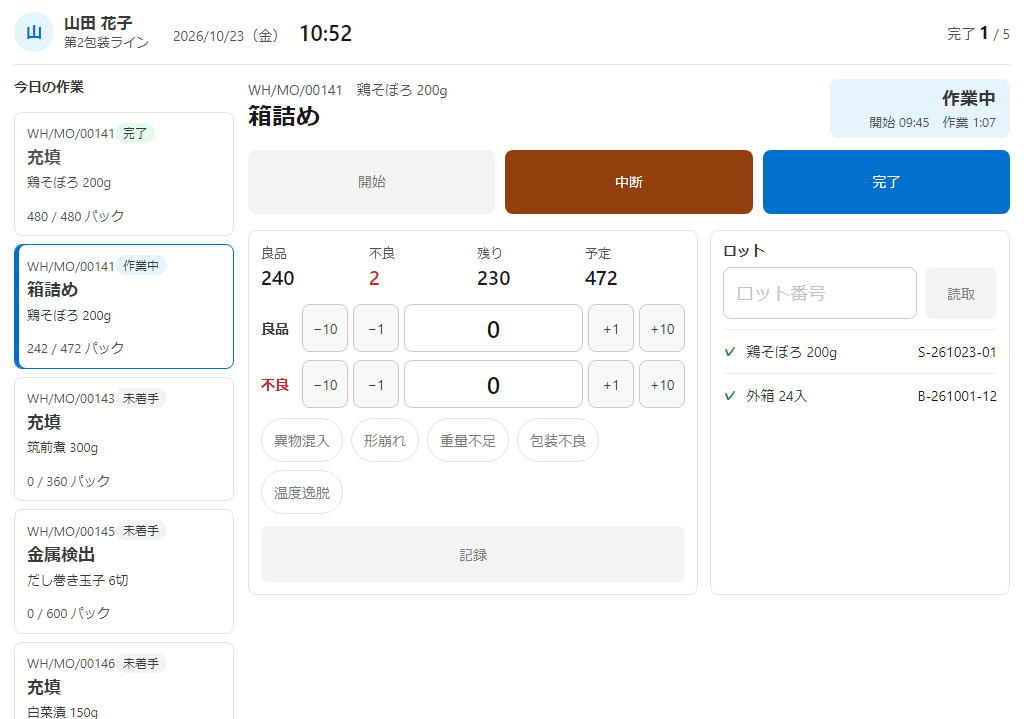Pause work with the 中断 button
The height and width of the screenshot is (719, 1024).
pyautogui.click(x=629, y=182)
